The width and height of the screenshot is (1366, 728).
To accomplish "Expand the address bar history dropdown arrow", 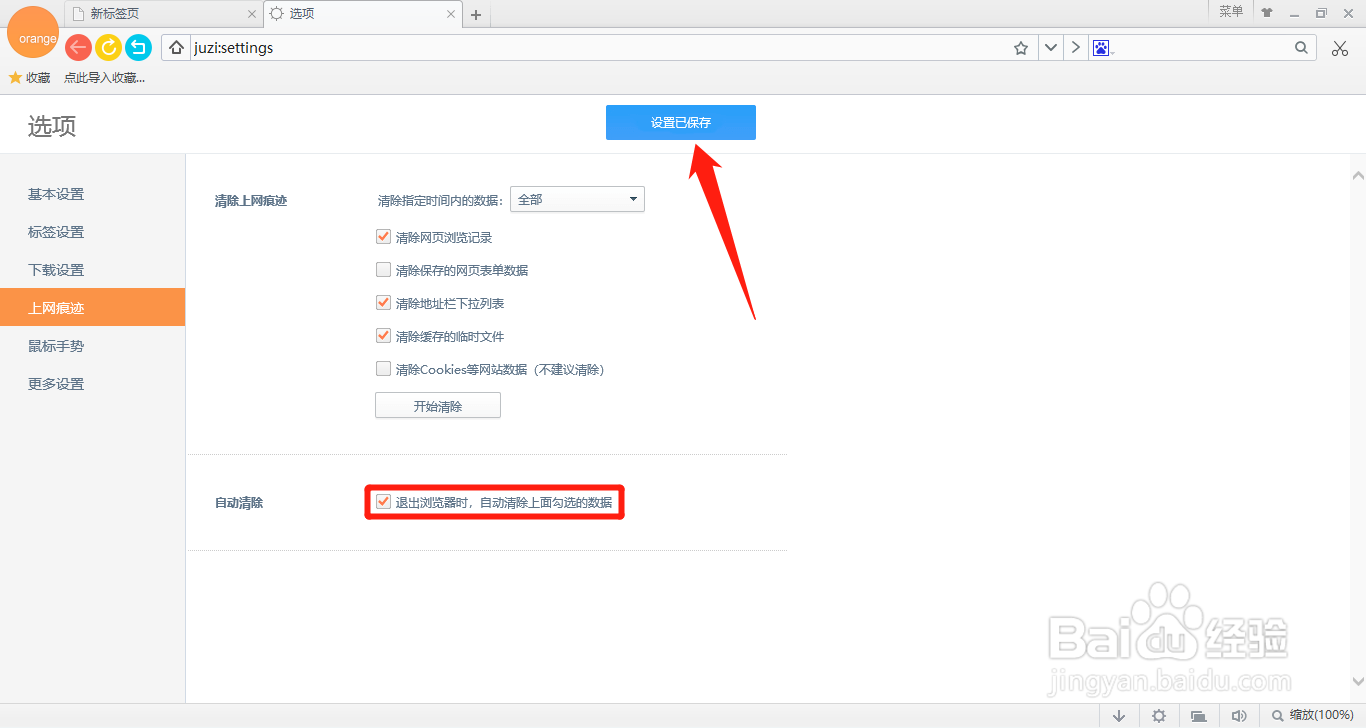I will pyautogui.click(x=1050, y=48).
